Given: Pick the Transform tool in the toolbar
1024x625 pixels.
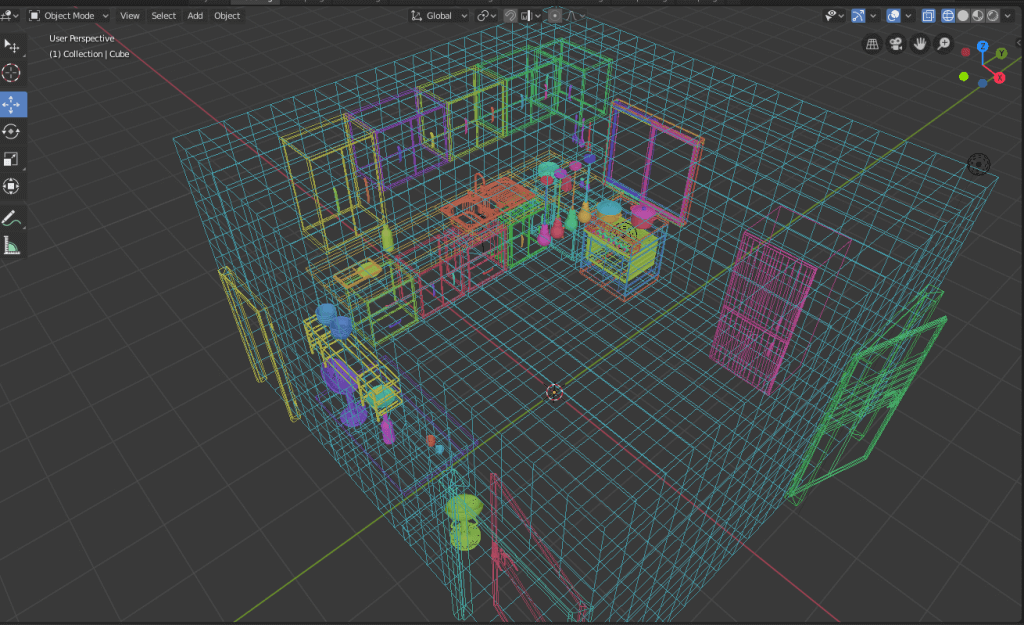Looking at the screenshot, I should click(x=12, y=186).
